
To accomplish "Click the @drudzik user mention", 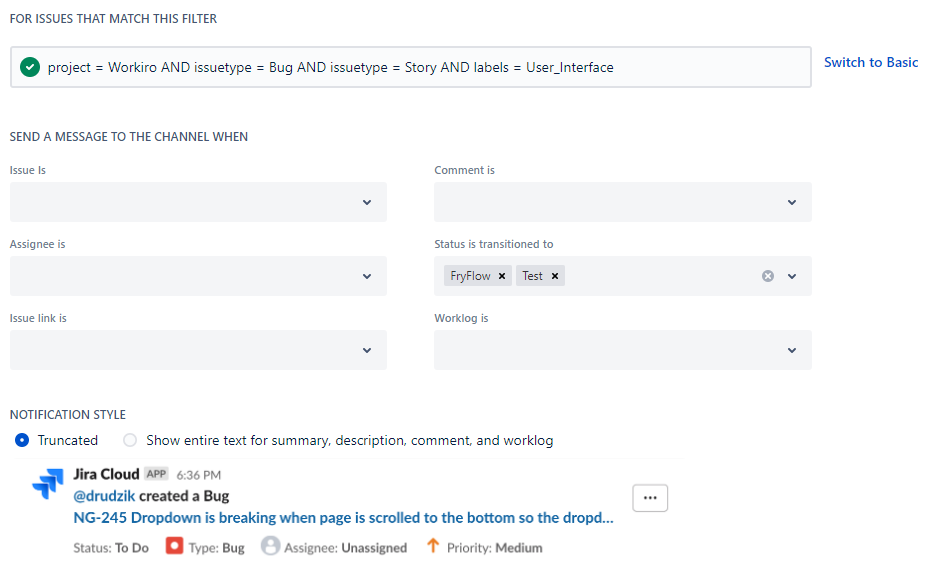I will coord(104,496).
